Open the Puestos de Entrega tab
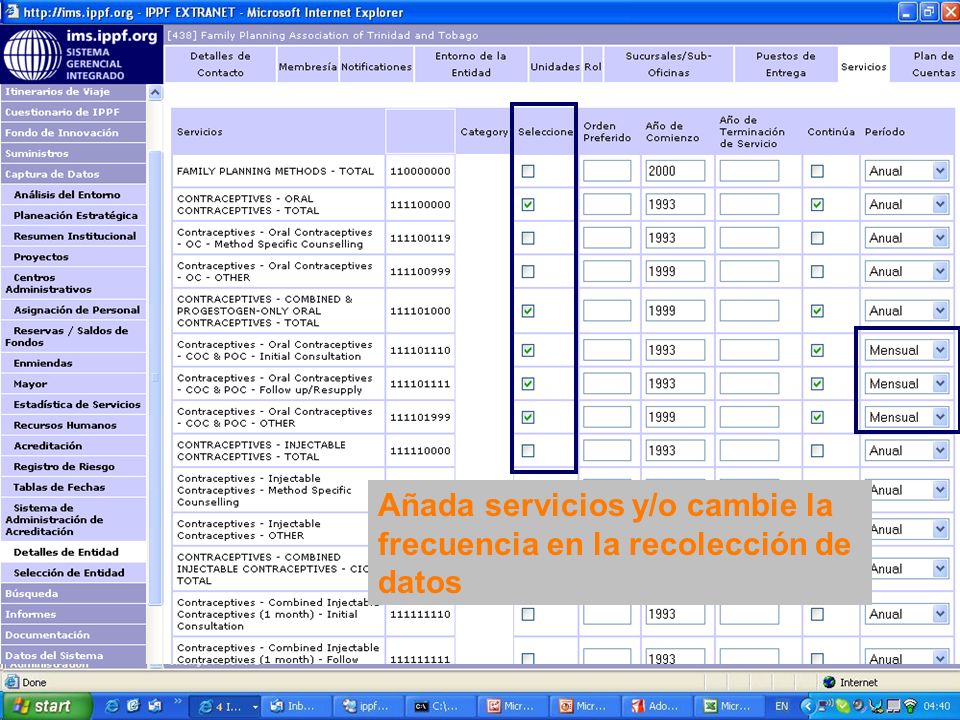960x720 pixels. 786,64
